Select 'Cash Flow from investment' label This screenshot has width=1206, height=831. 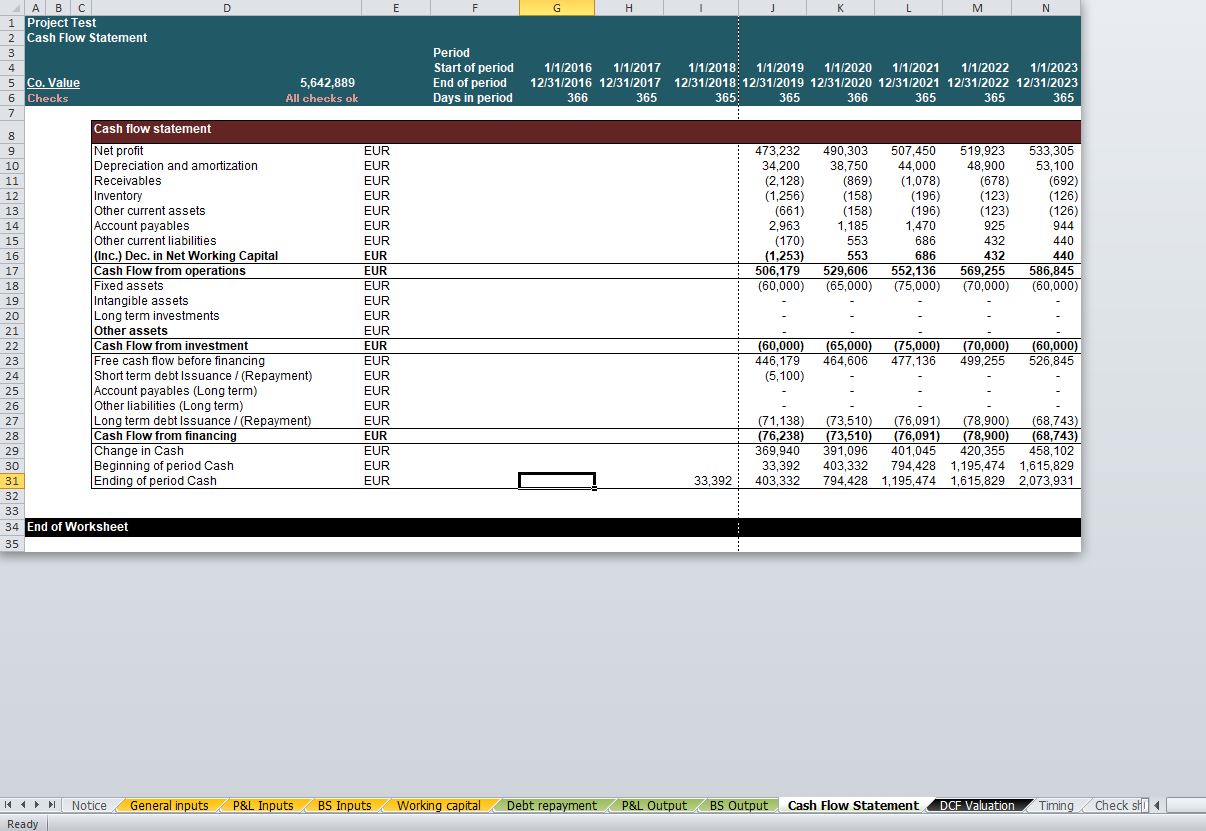171,346
